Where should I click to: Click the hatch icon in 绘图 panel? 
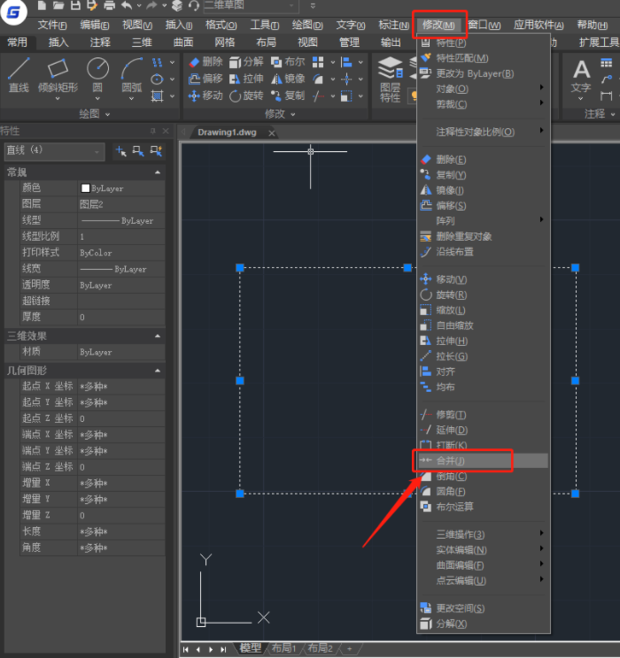pyautogui.click(x=157, y=96)
